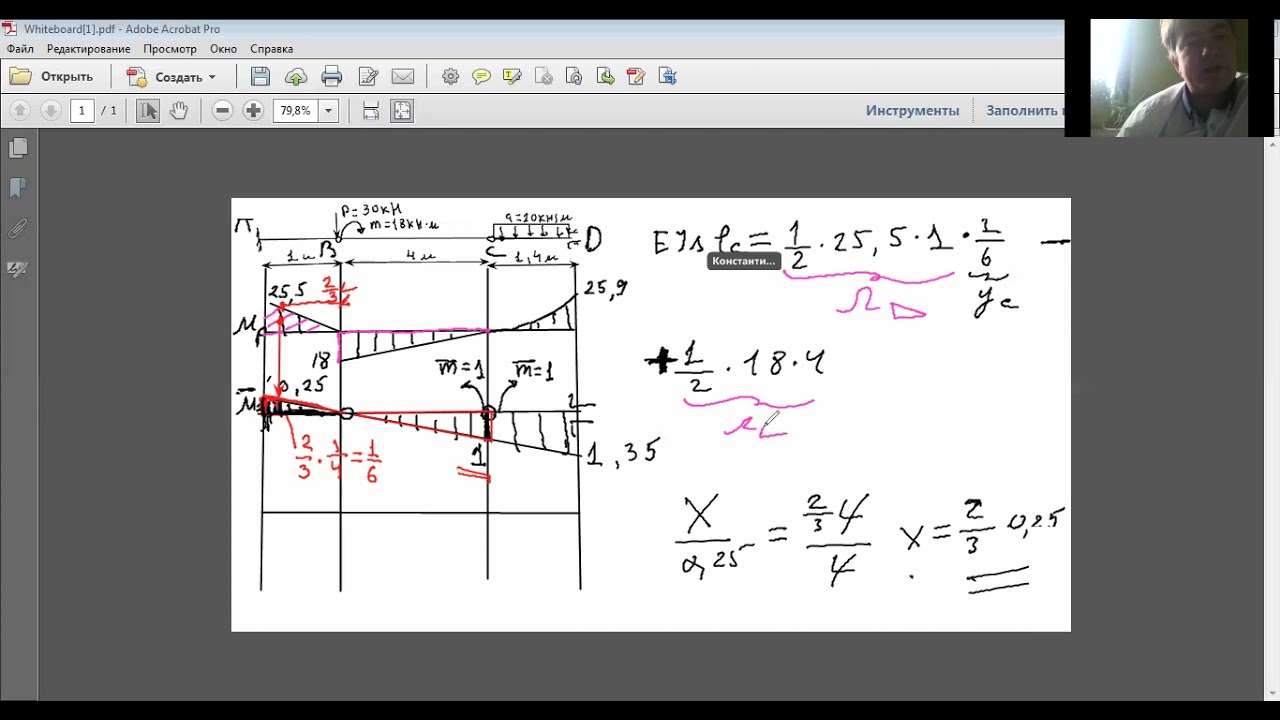This screenshot has height=720, width=1280.
Task: Open the Файл menu
Action: tap(20, 49)
